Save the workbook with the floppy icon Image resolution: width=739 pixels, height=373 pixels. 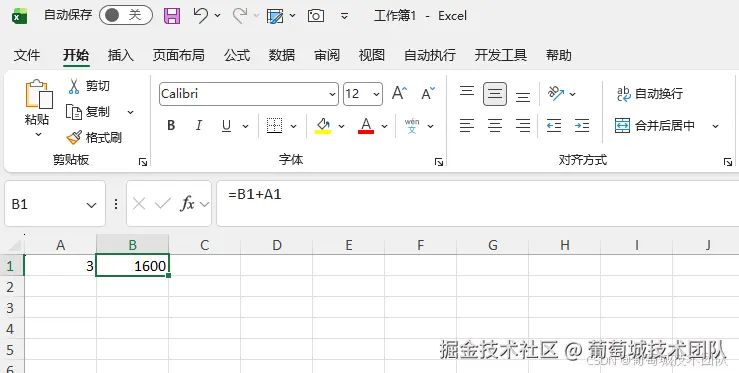coord(172,16)
